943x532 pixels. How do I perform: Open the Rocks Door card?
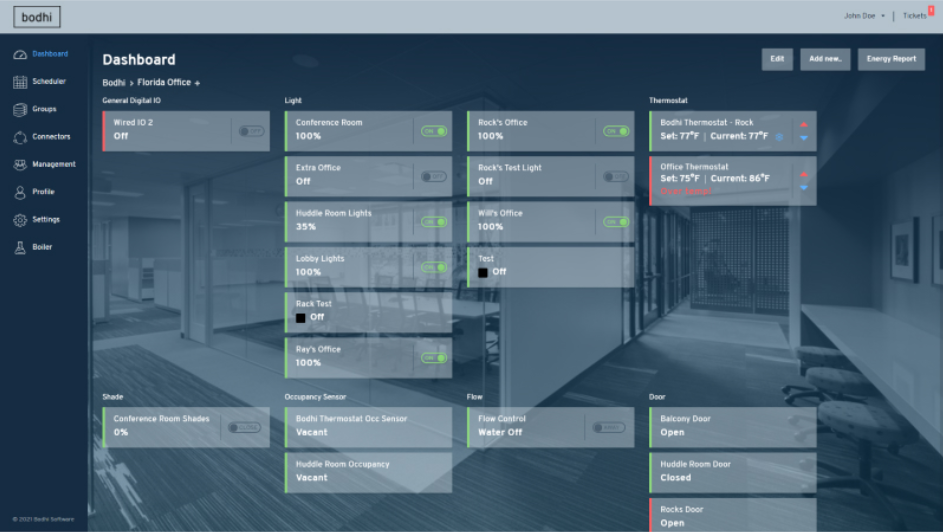tap(733, 515)
